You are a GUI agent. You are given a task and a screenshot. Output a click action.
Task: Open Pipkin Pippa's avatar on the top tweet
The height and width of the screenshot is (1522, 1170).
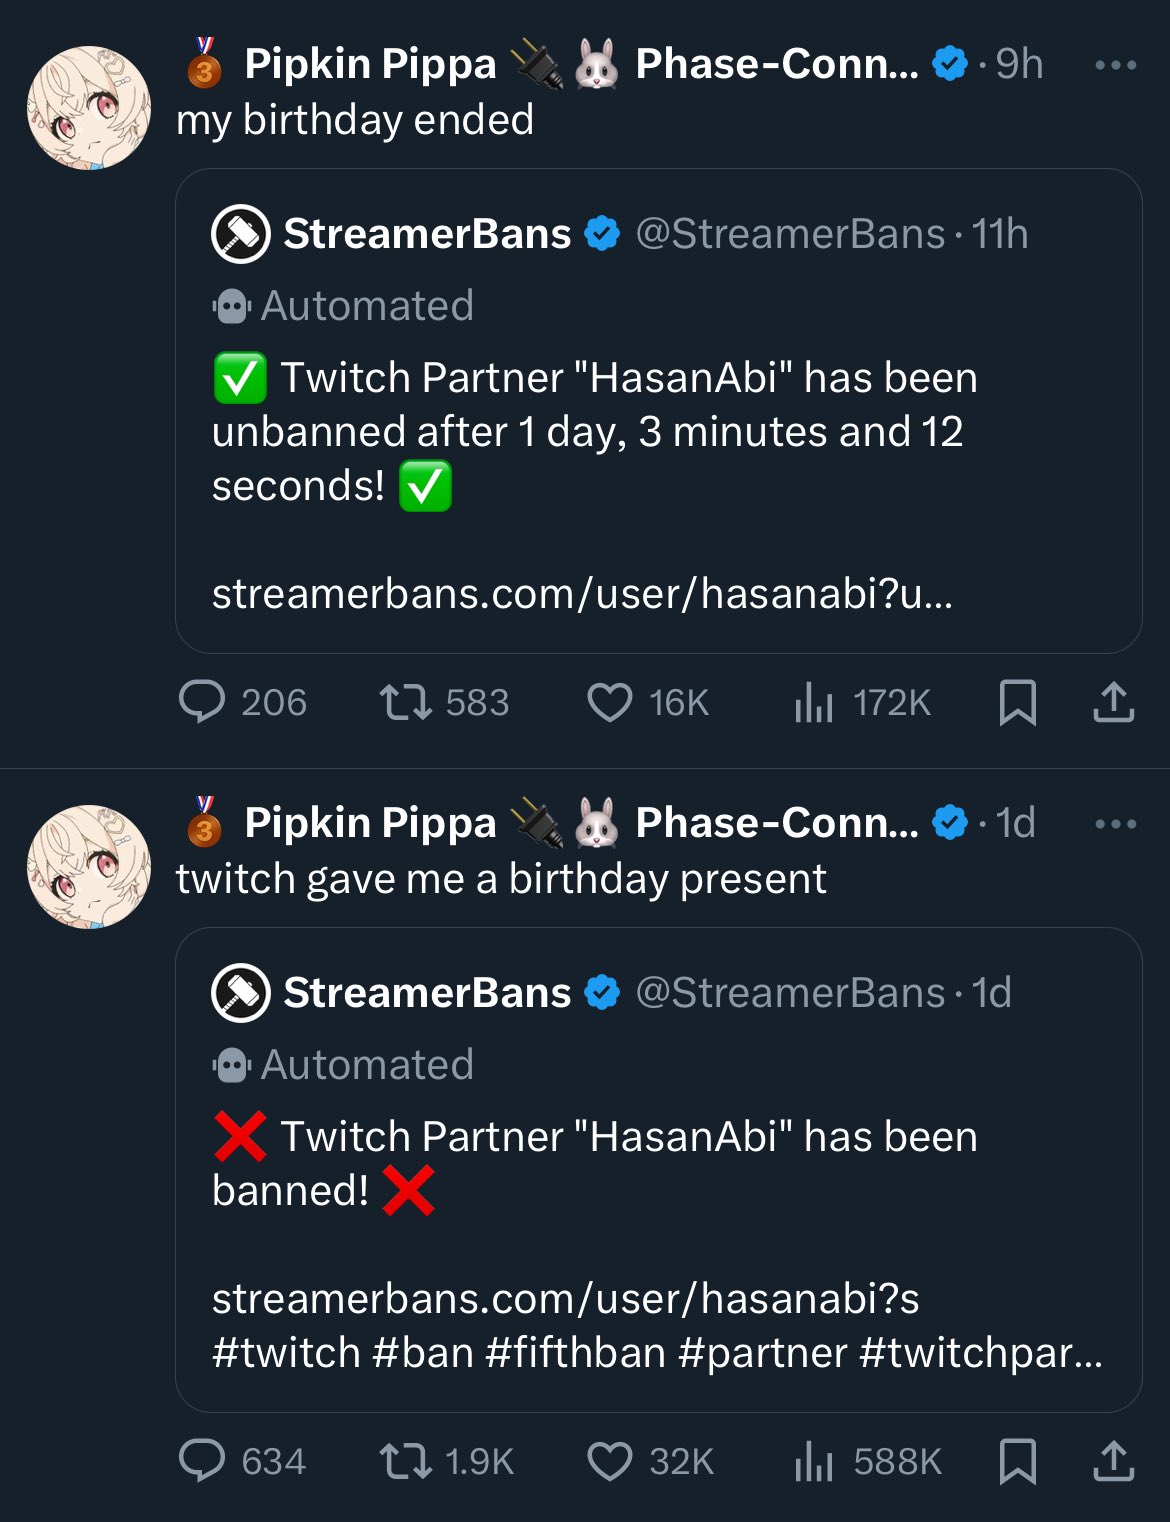point(89,108)
